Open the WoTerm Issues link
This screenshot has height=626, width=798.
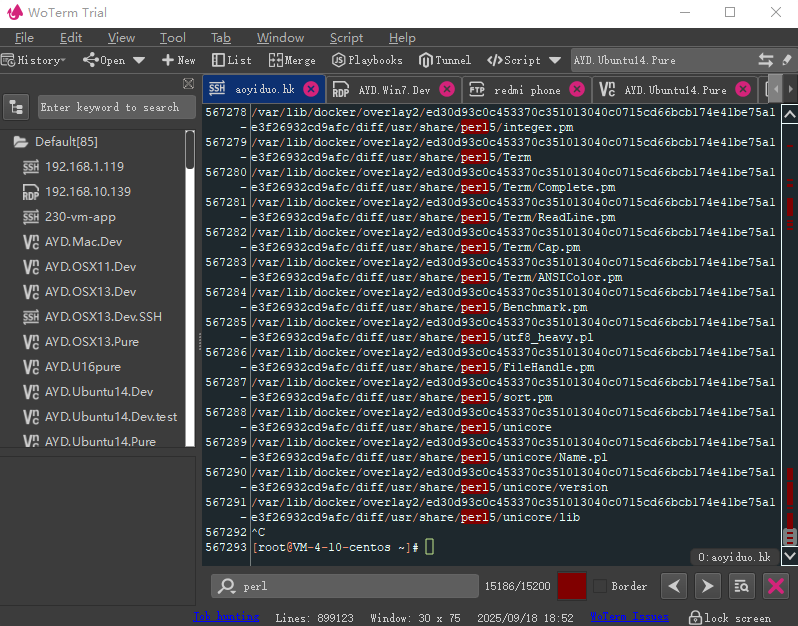(629, 617)
